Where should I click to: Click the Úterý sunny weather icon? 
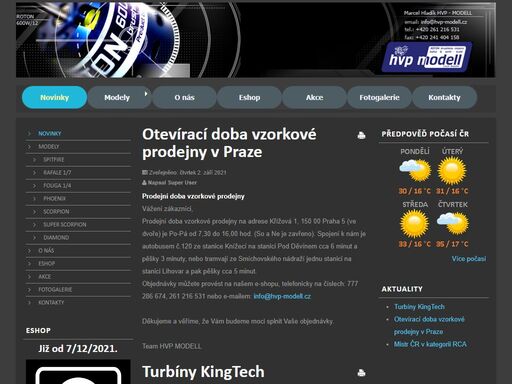[x=452, y=170]
